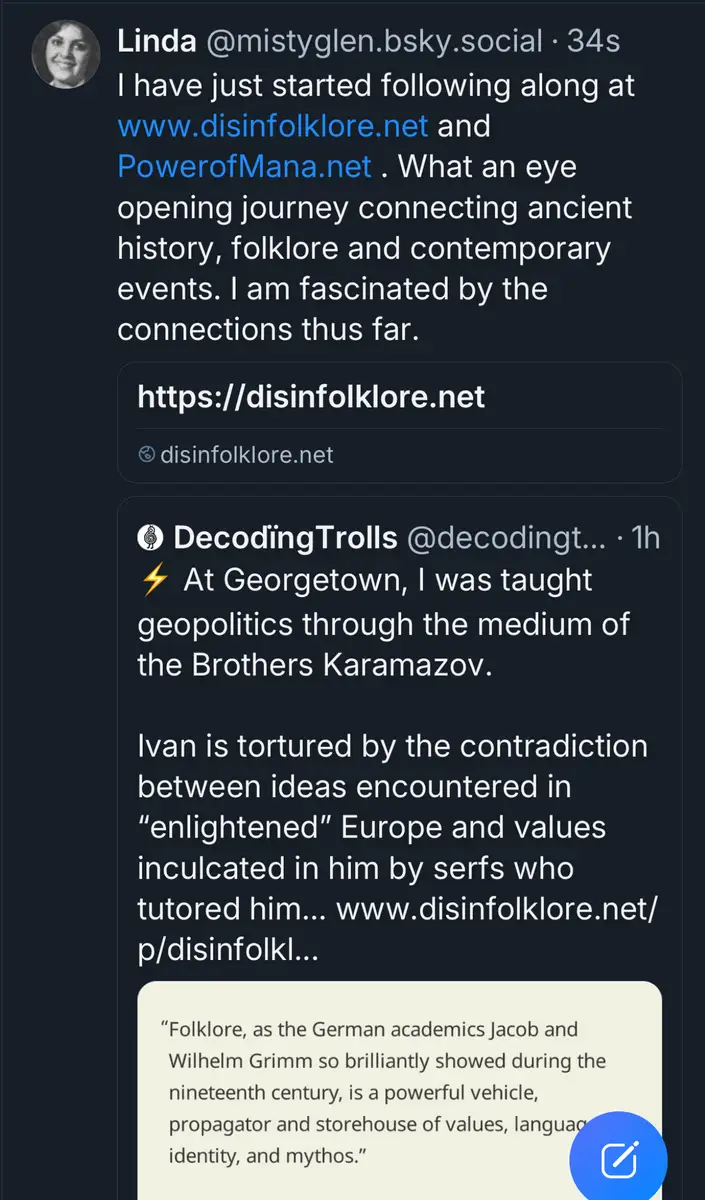Screen dimensions: 705x1200
Task: Open Linda's display name
Action: [x=157, y=42]
